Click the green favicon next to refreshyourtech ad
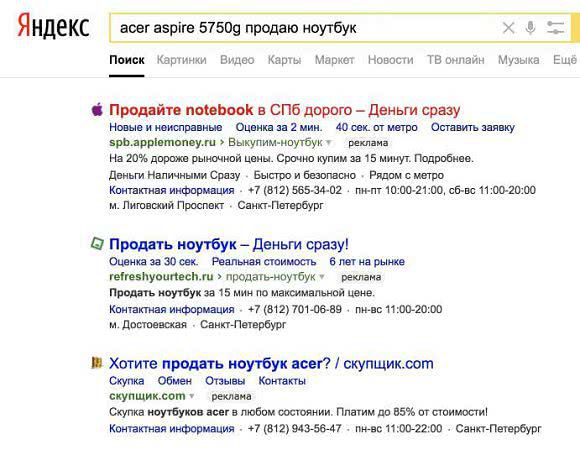This screenshot has height=450, width=580. 97,244
